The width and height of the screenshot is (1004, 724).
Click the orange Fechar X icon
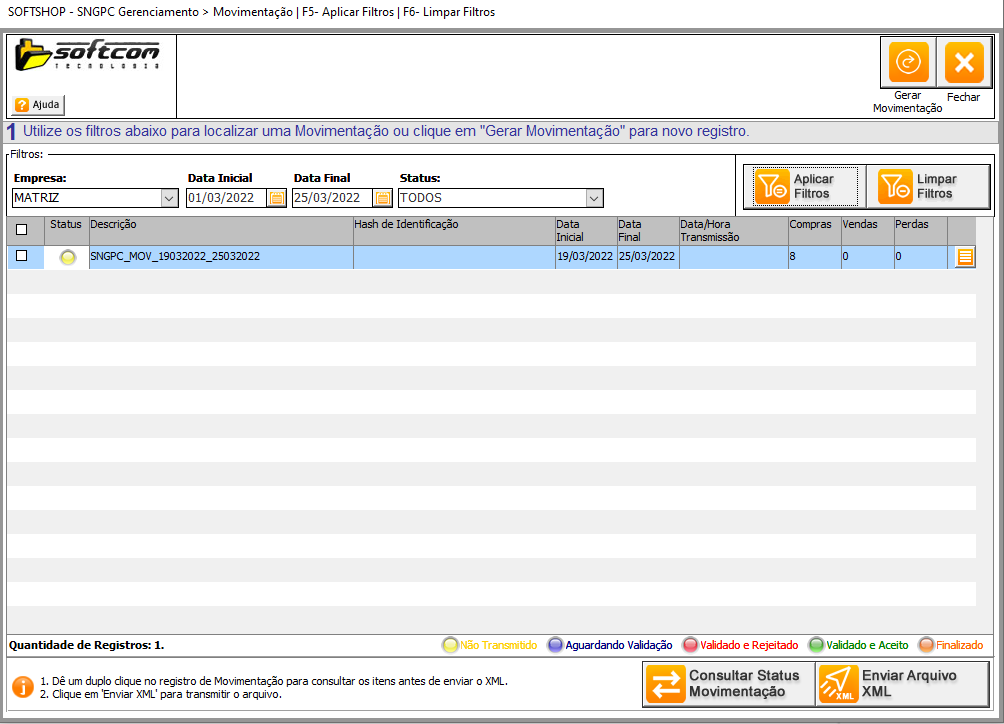point(964,63)
